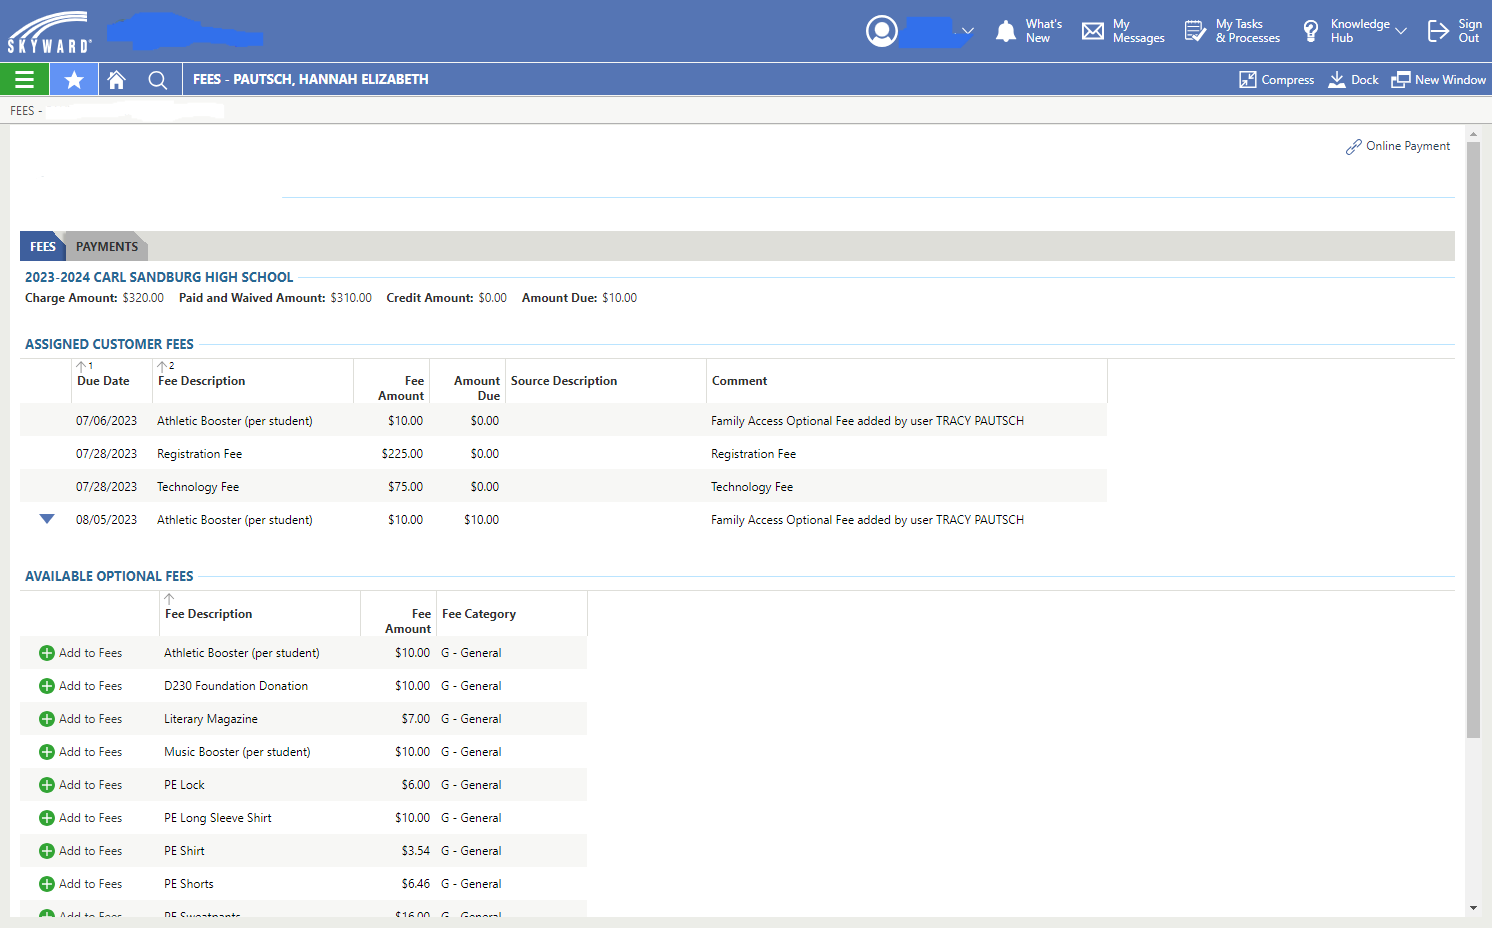Click the Compress view button
Screen dimensions: 1492x928
click(x=1276, y=80)
